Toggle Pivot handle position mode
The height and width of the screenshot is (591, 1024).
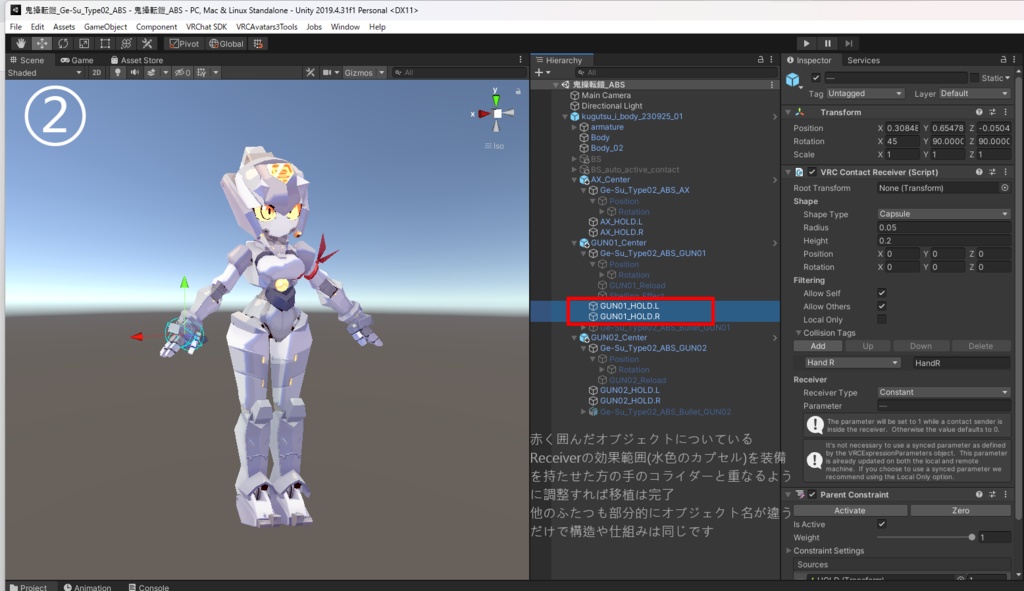(183, 44)
